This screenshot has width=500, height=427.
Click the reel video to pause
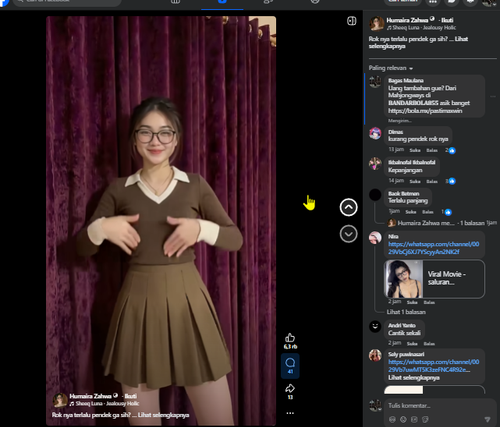[x=161, y=221]
